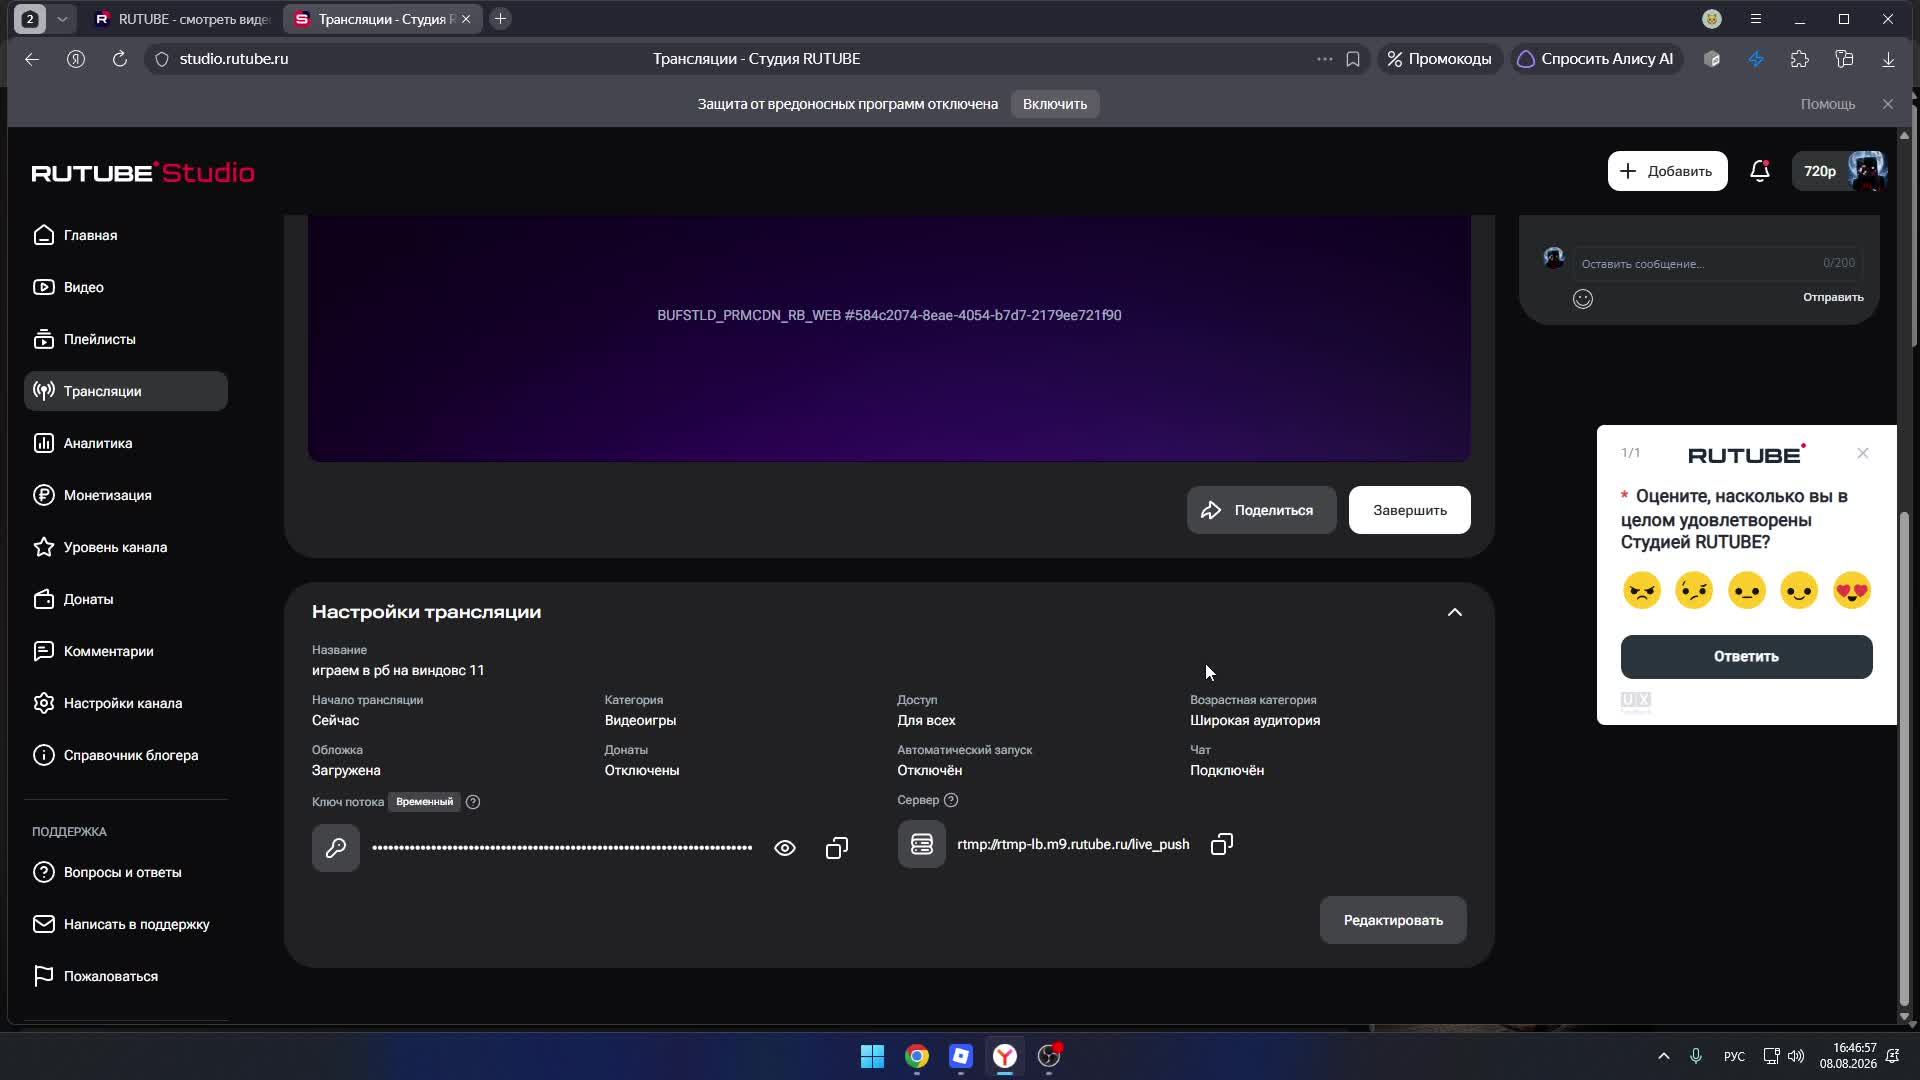The height and width of the screenshot is (1080, 1920).
Task: Select the neutral face rating
Action: (1747, 590)
